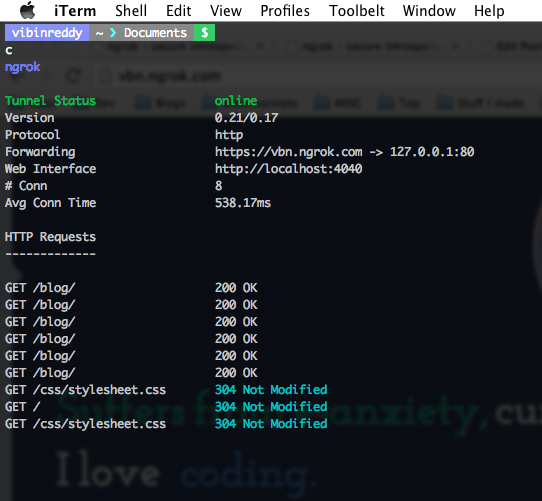
Task: Click the GET / request line
Action: 22,407
